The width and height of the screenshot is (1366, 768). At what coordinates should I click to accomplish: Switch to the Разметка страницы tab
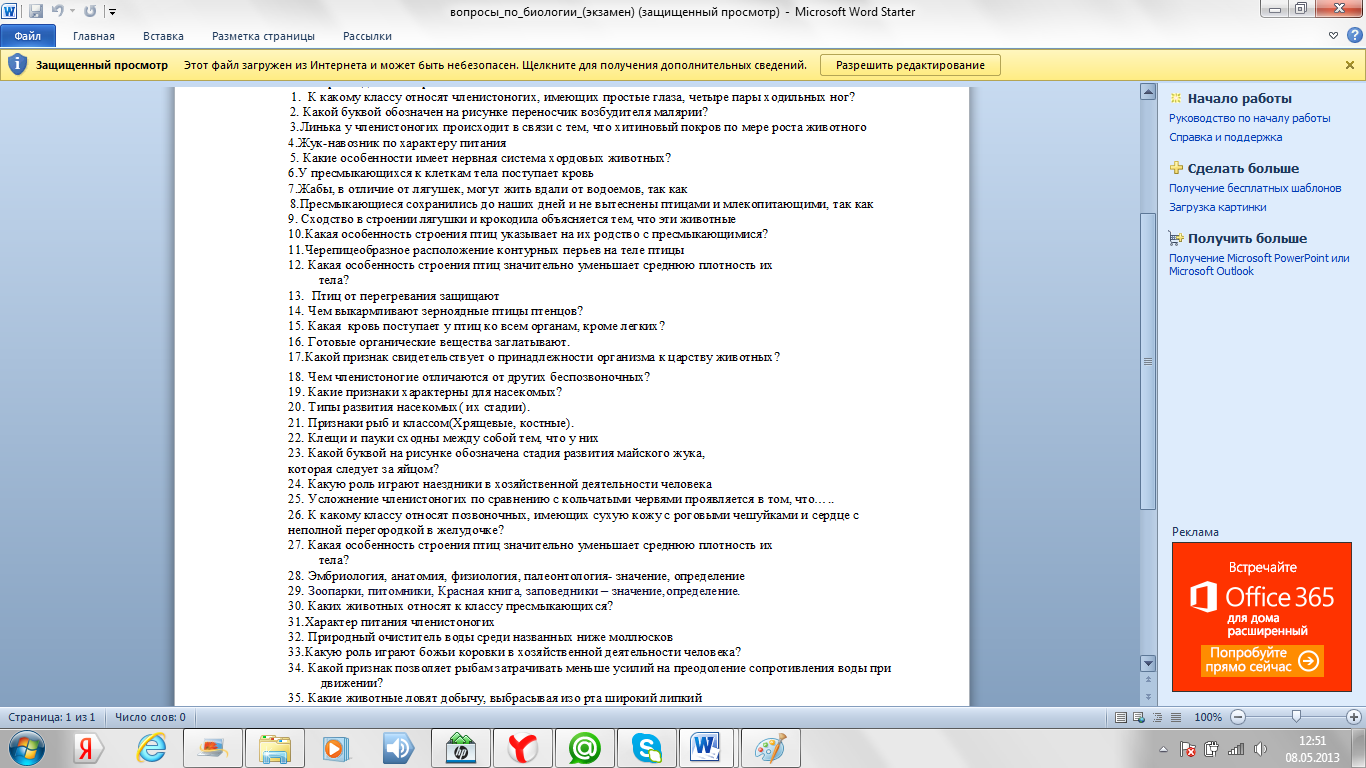[263, 36]
